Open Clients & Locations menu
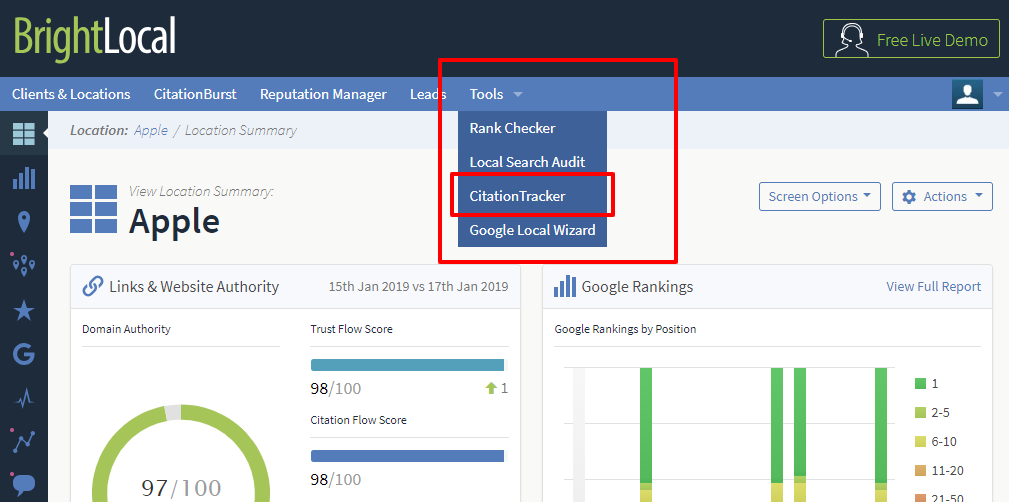 71,94
